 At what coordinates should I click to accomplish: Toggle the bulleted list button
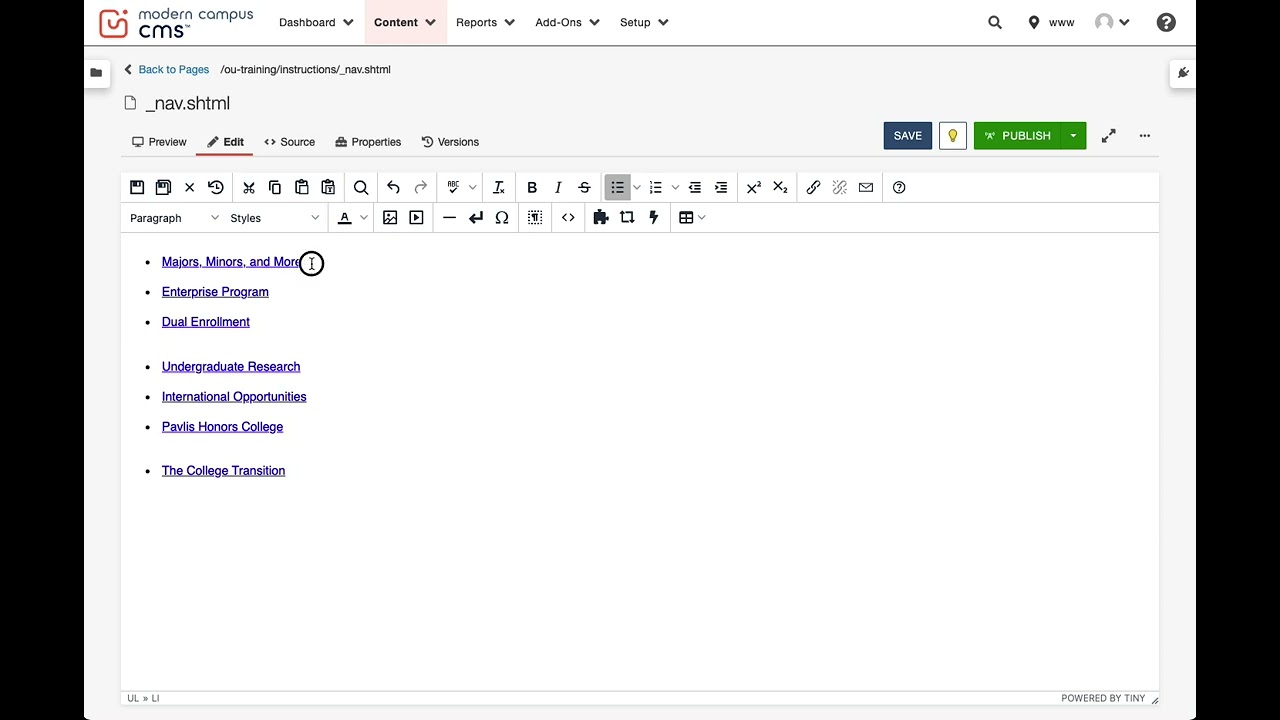pos(617,187)
